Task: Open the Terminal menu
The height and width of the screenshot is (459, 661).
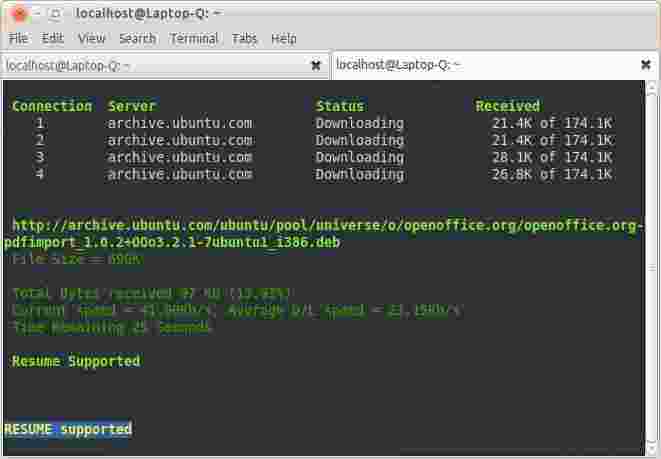Action: coord(194,39)
